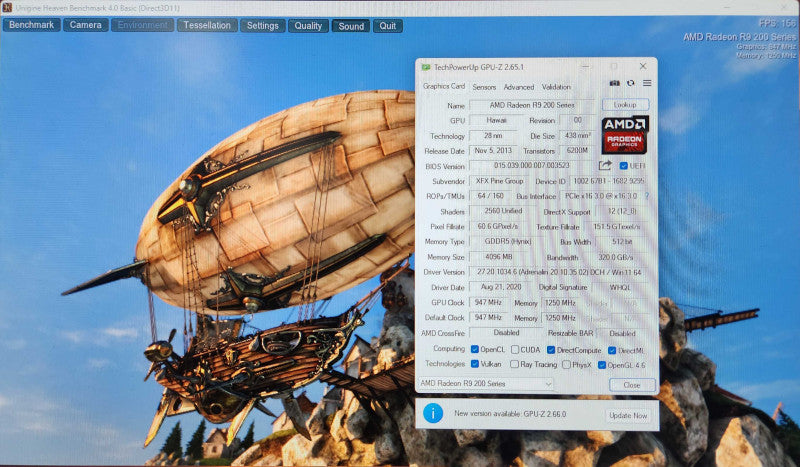Click the Release Date Nov 5, 2013 value
The height and width of the screenshot is (467, 800).
coord(493,151)
